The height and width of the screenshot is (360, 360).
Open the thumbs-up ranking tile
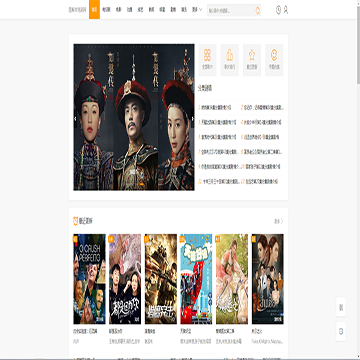pos(230,60)
